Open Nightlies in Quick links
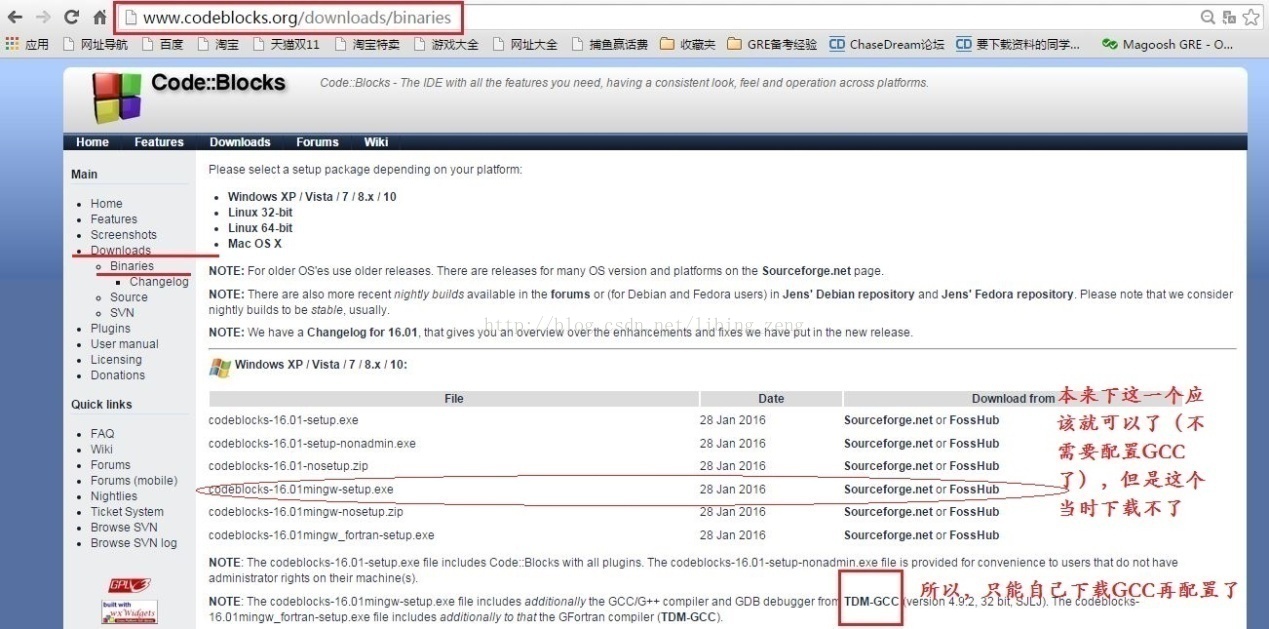Screen dimensions: 1269x629 (113, 496)
